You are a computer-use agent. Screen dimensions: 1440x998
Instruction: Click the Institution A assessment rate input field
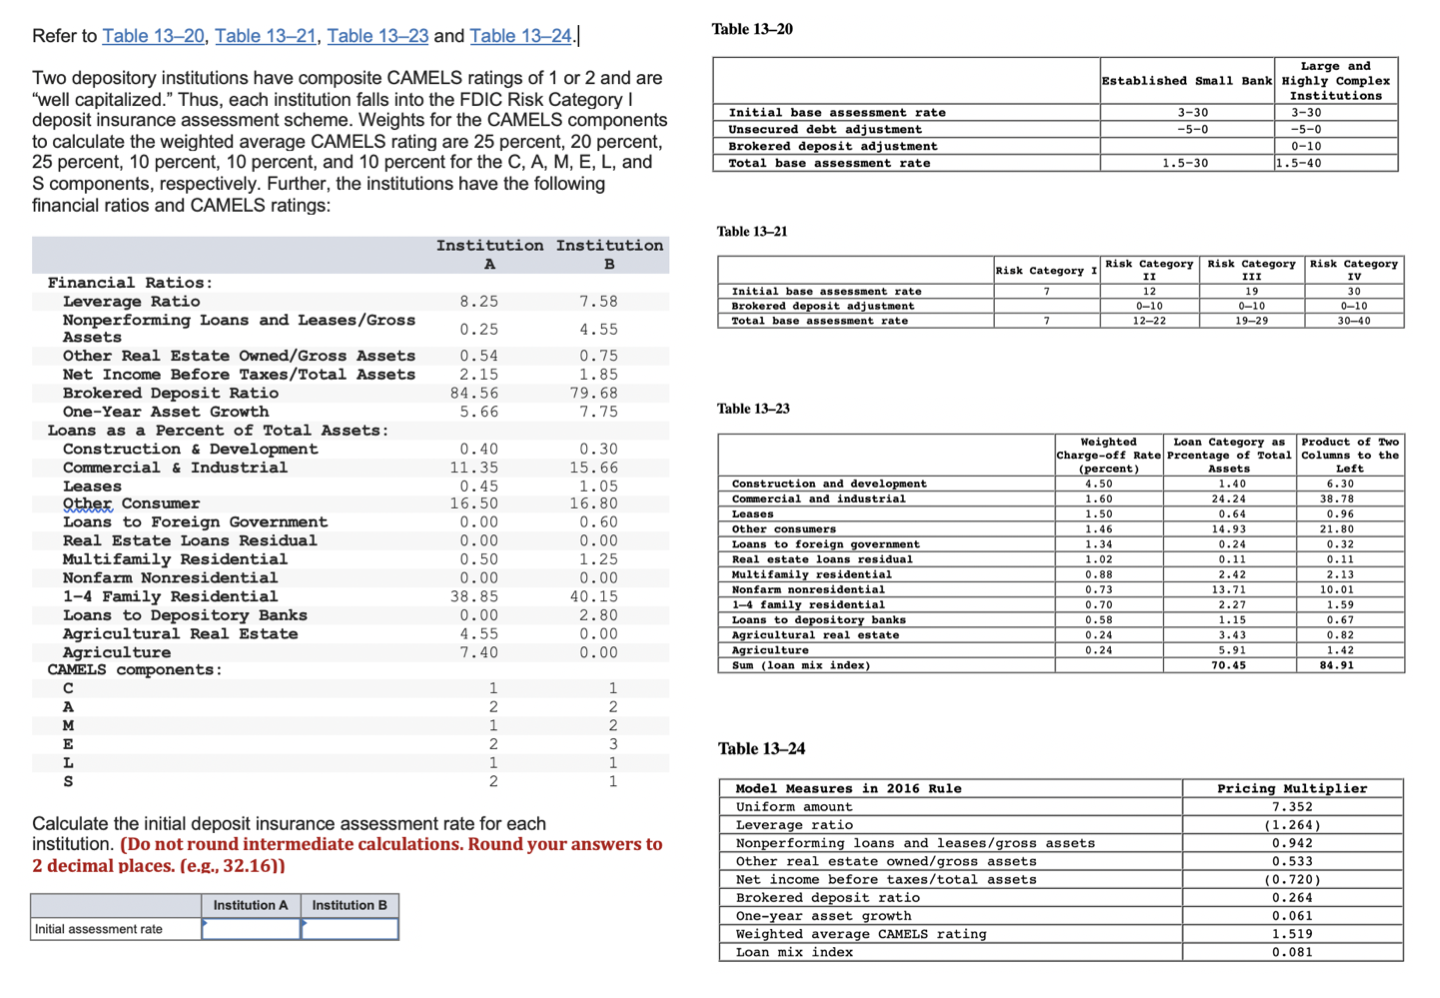tap(250, 928)
